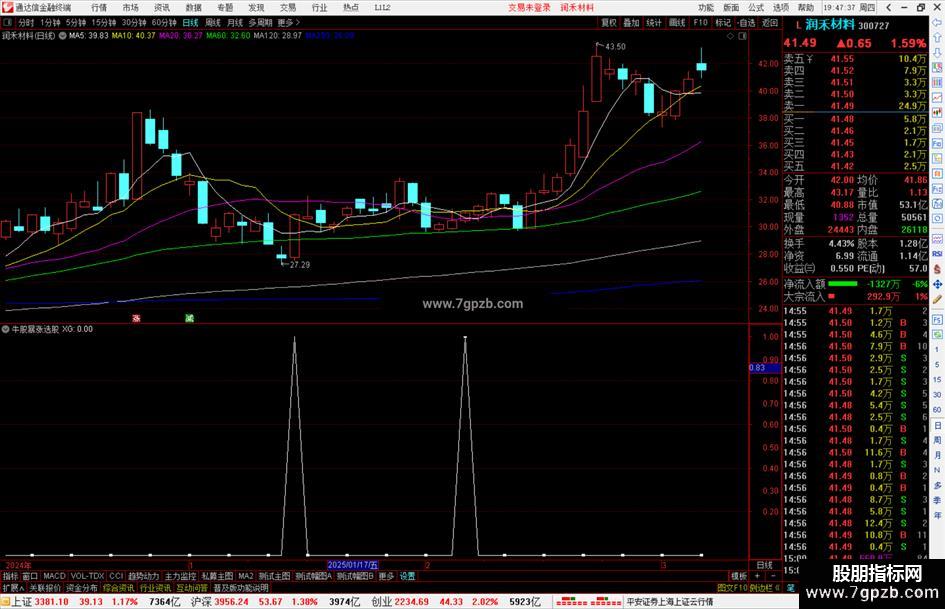
Task: Click the 叠加 button
Action: tap(631, 23)
